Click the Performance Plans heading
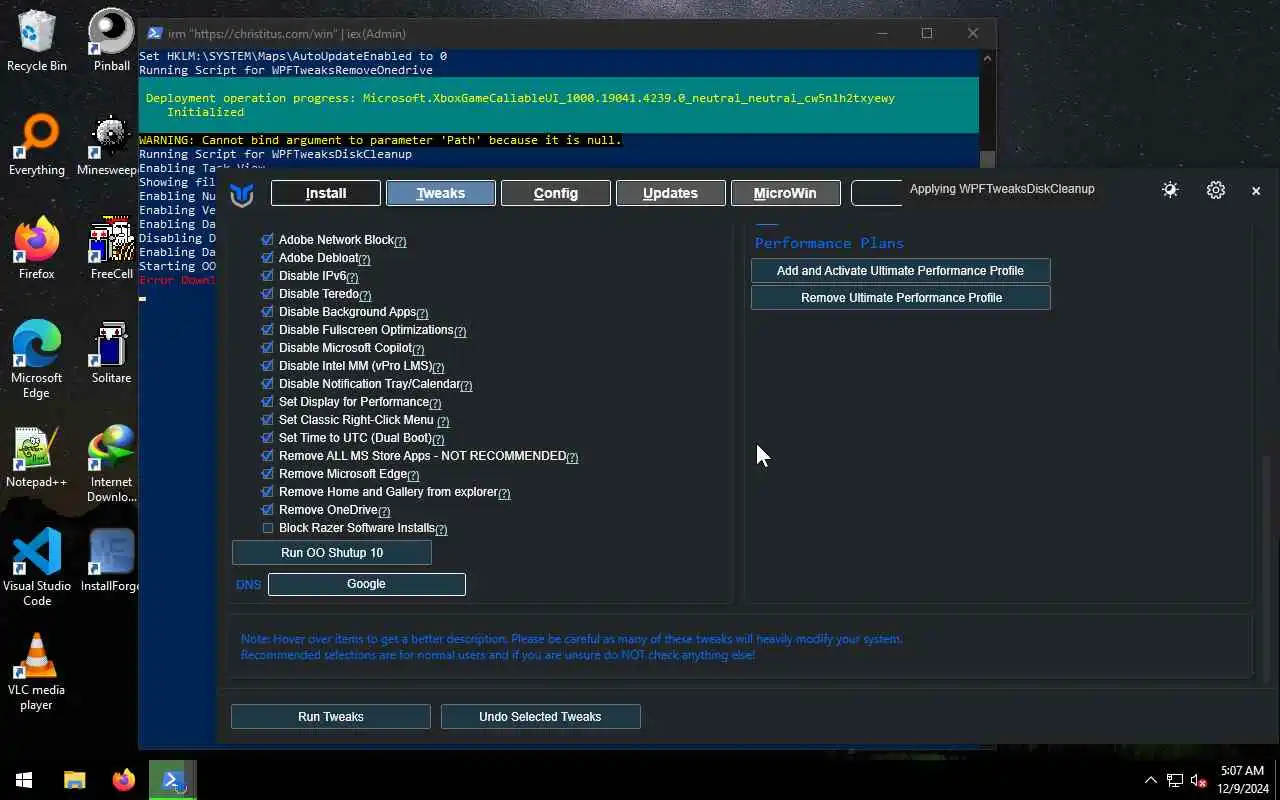Screen dimensions: 1280x800 [x=829, y=243]
